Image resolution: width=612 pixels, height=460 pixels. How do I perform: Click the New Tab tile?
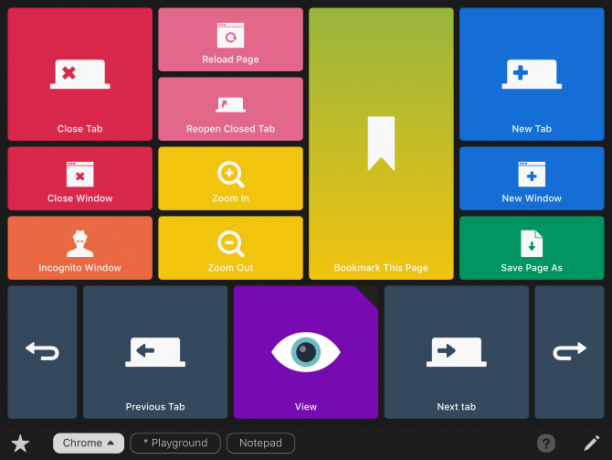coord(532,74)
